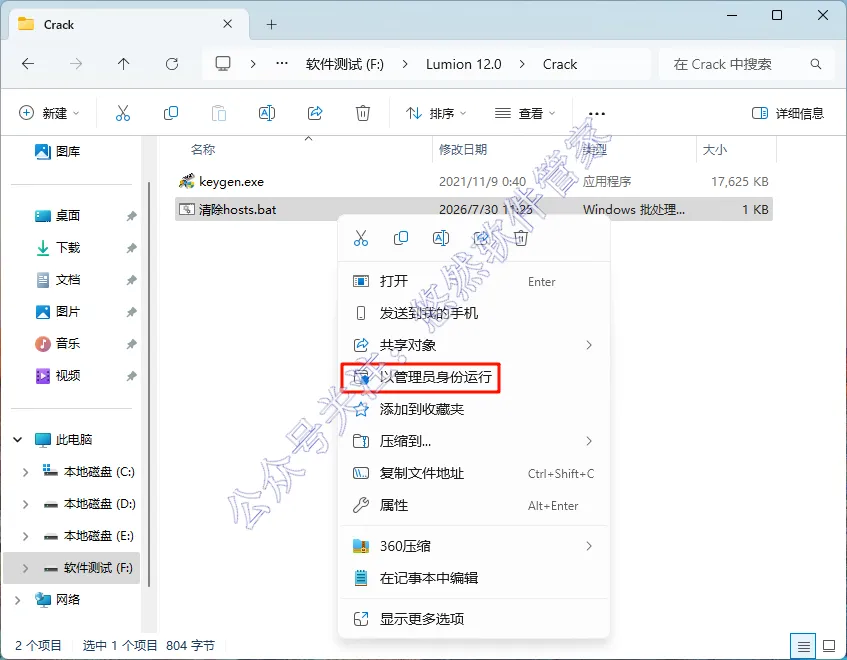This screenshot has height=660, width=847.
Task: Click the PC monitor icon in address bar
Action: coord(223,64)
